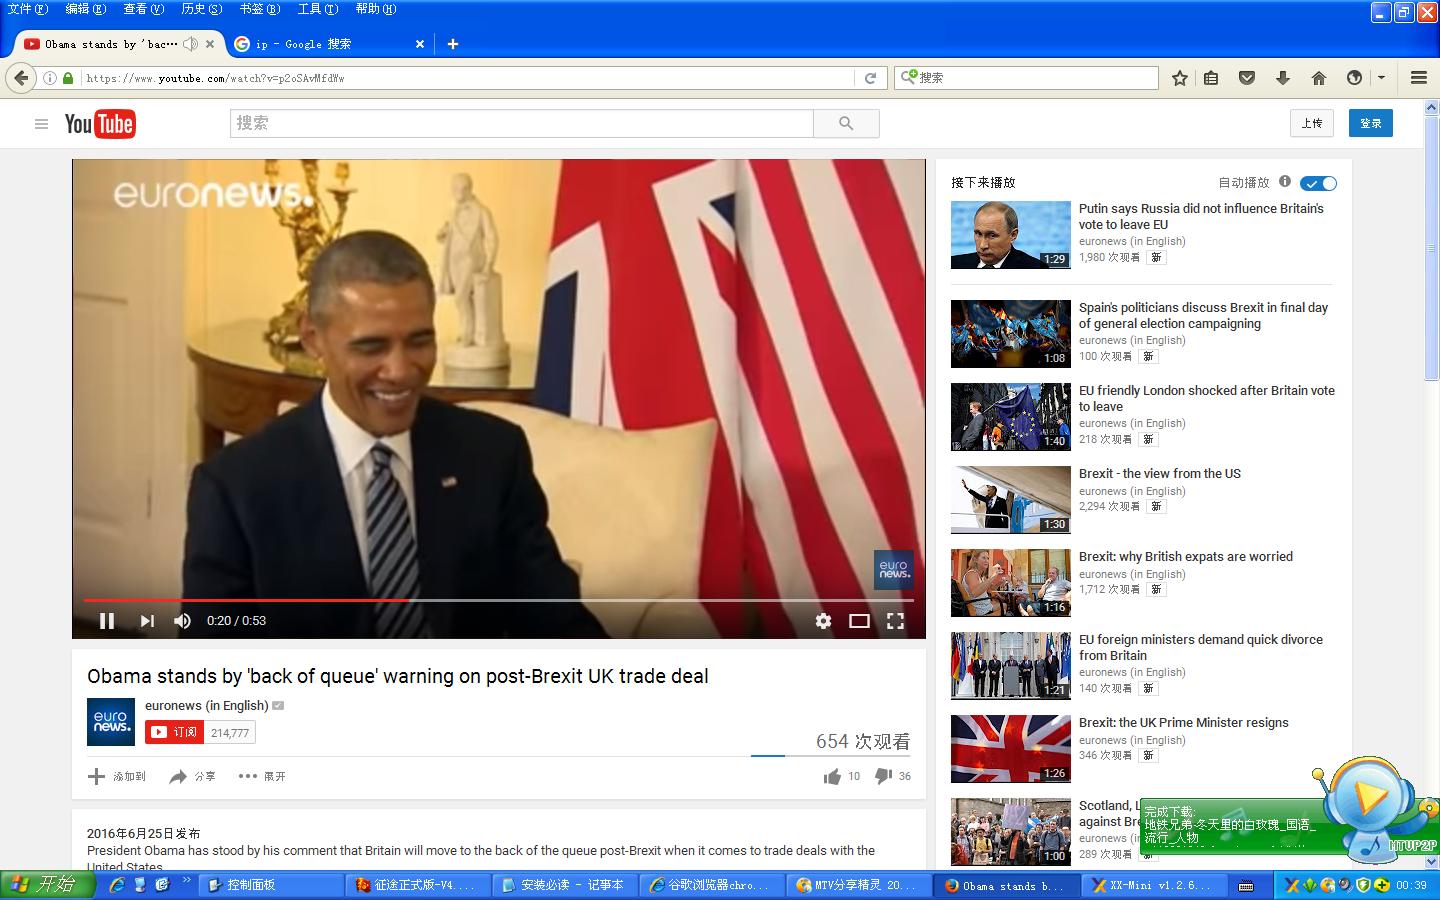The height and width of the screenshot is (900, 1440).
Task: Expand the video description details
Action: coord(263,776)
